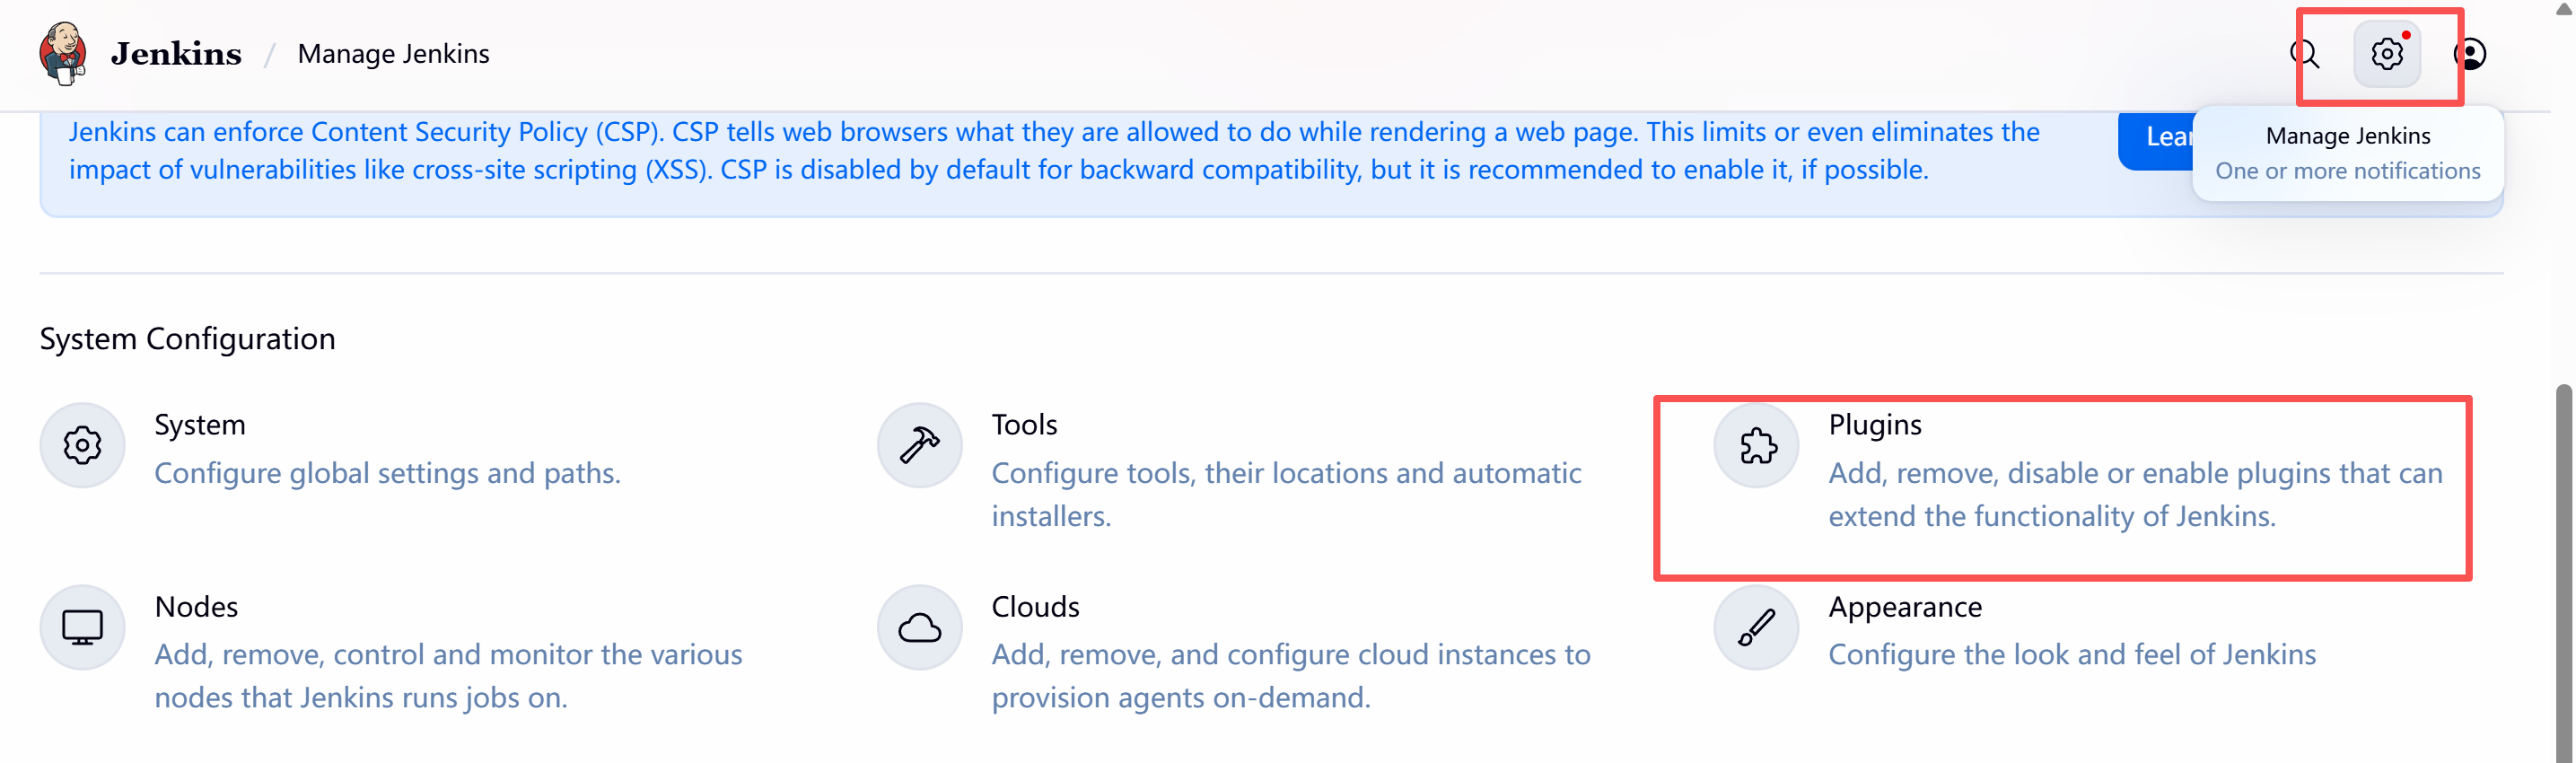Viewport: 2576px width, 763px height.
Task: Click 'One or more notifications' tooltip text
Action: point(2347,171)
